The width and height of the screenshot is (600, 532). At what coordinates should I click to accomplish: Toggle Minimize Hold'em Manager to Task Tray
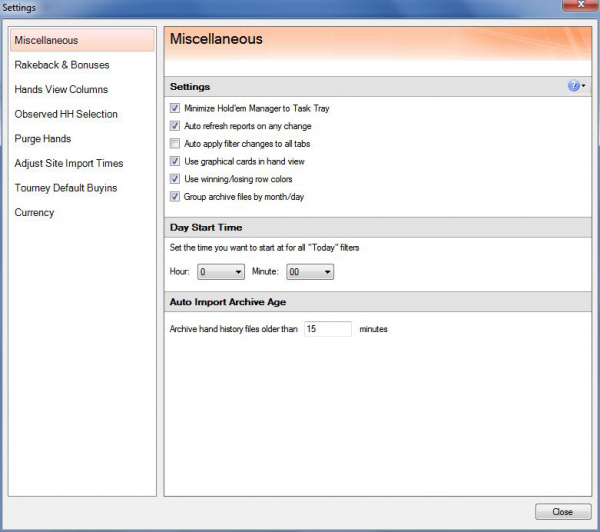coord(175,108)
